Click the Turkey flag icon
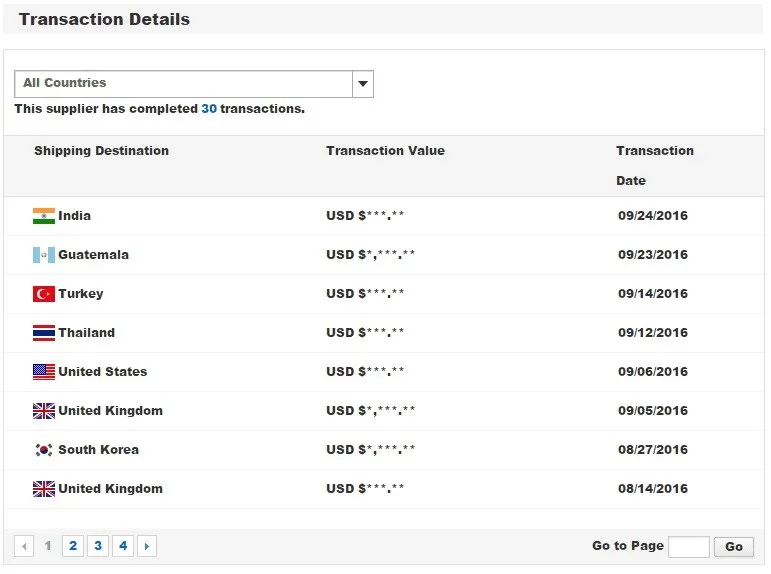This screenshot has width=771, height=574. (x=43, y=294)
